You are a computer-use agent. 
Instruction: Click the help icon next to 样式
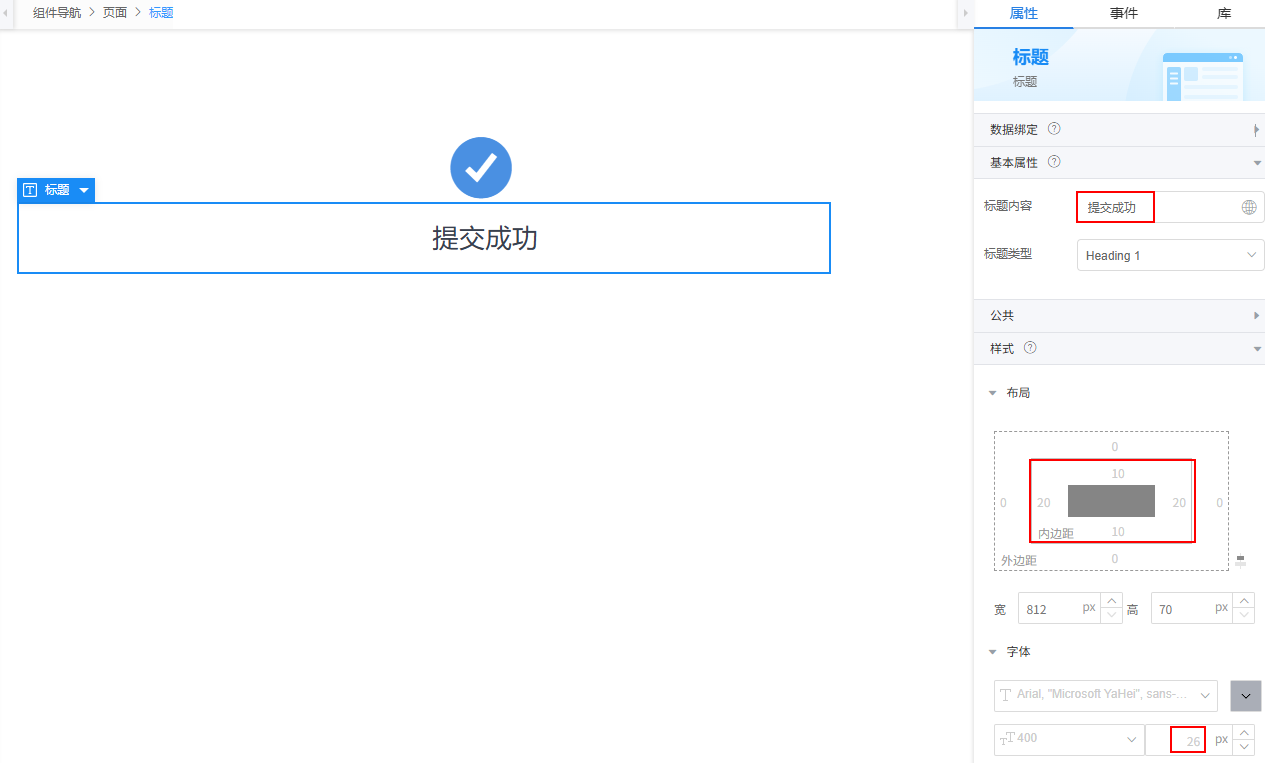(1030, 348)
